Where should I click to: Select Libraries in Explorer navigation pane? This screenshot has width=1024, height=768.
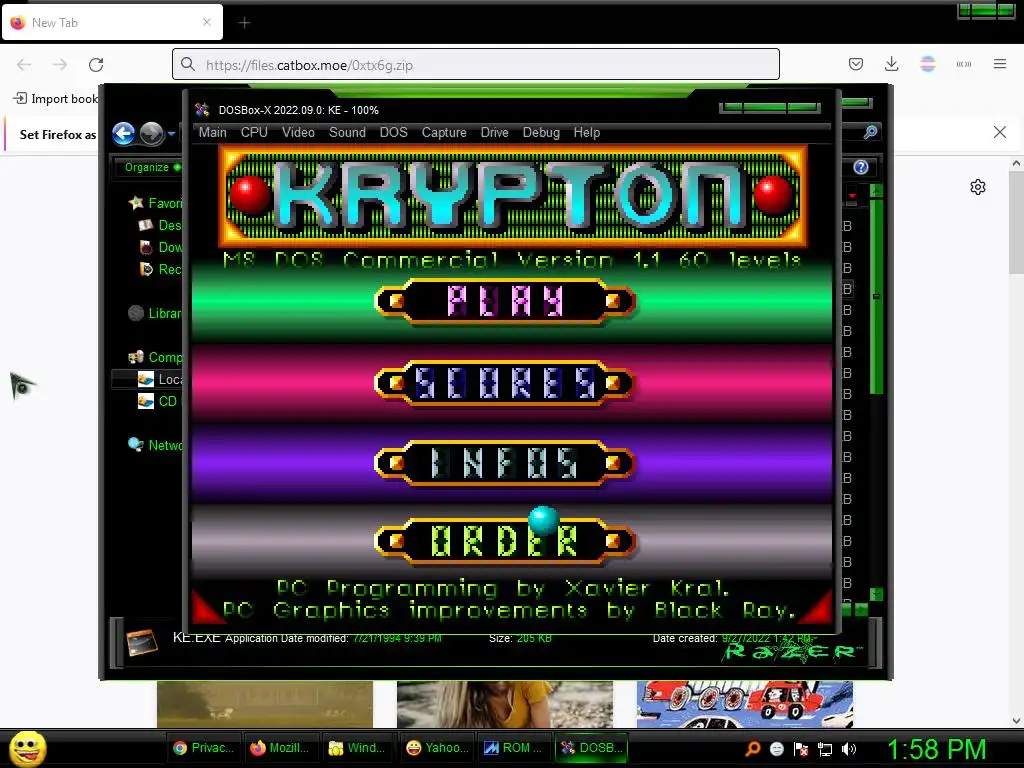[x=155, y=313]
